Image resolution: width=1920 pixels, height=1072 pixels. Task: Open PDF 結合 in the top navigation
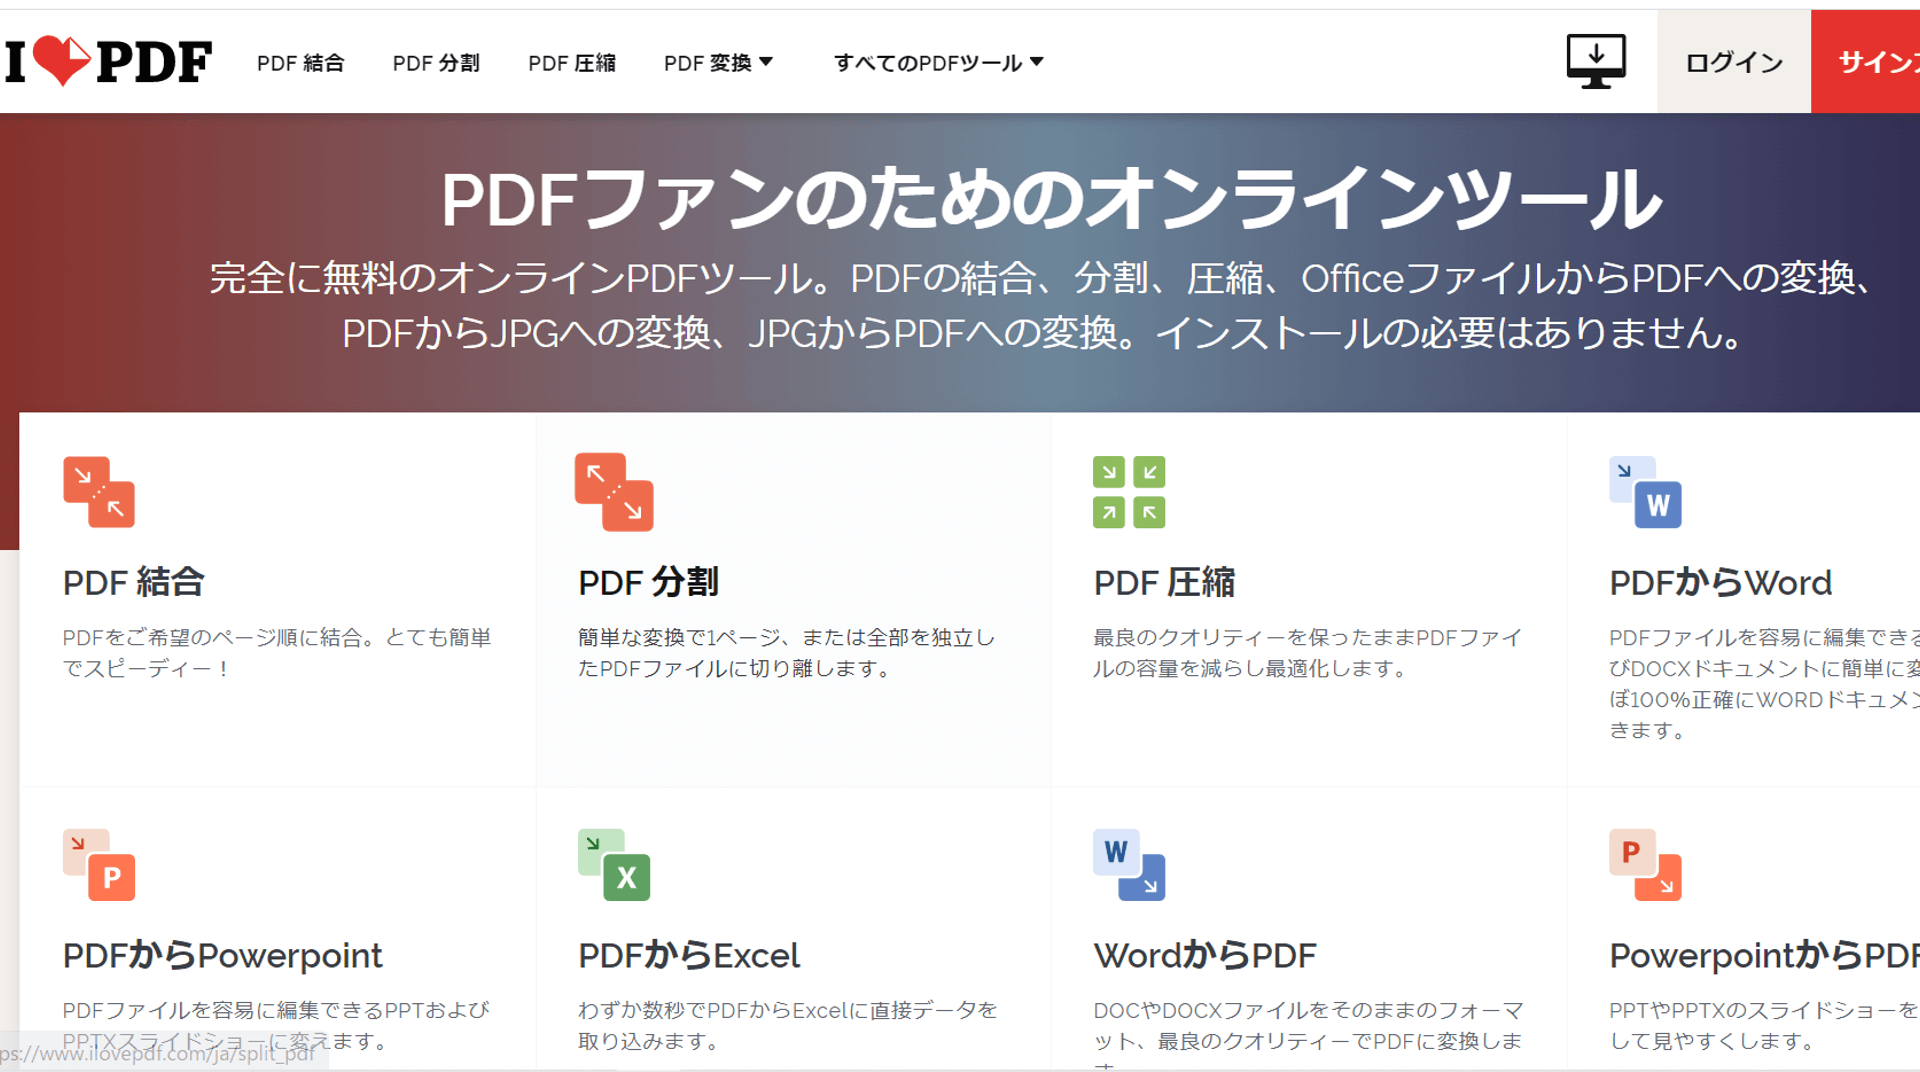click(300, 63)
